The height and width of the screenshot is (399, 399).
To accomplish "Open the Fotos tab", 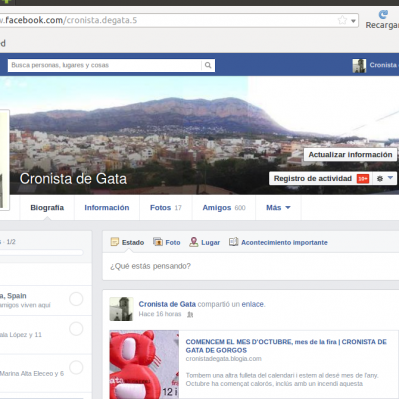I will point(166,208).
